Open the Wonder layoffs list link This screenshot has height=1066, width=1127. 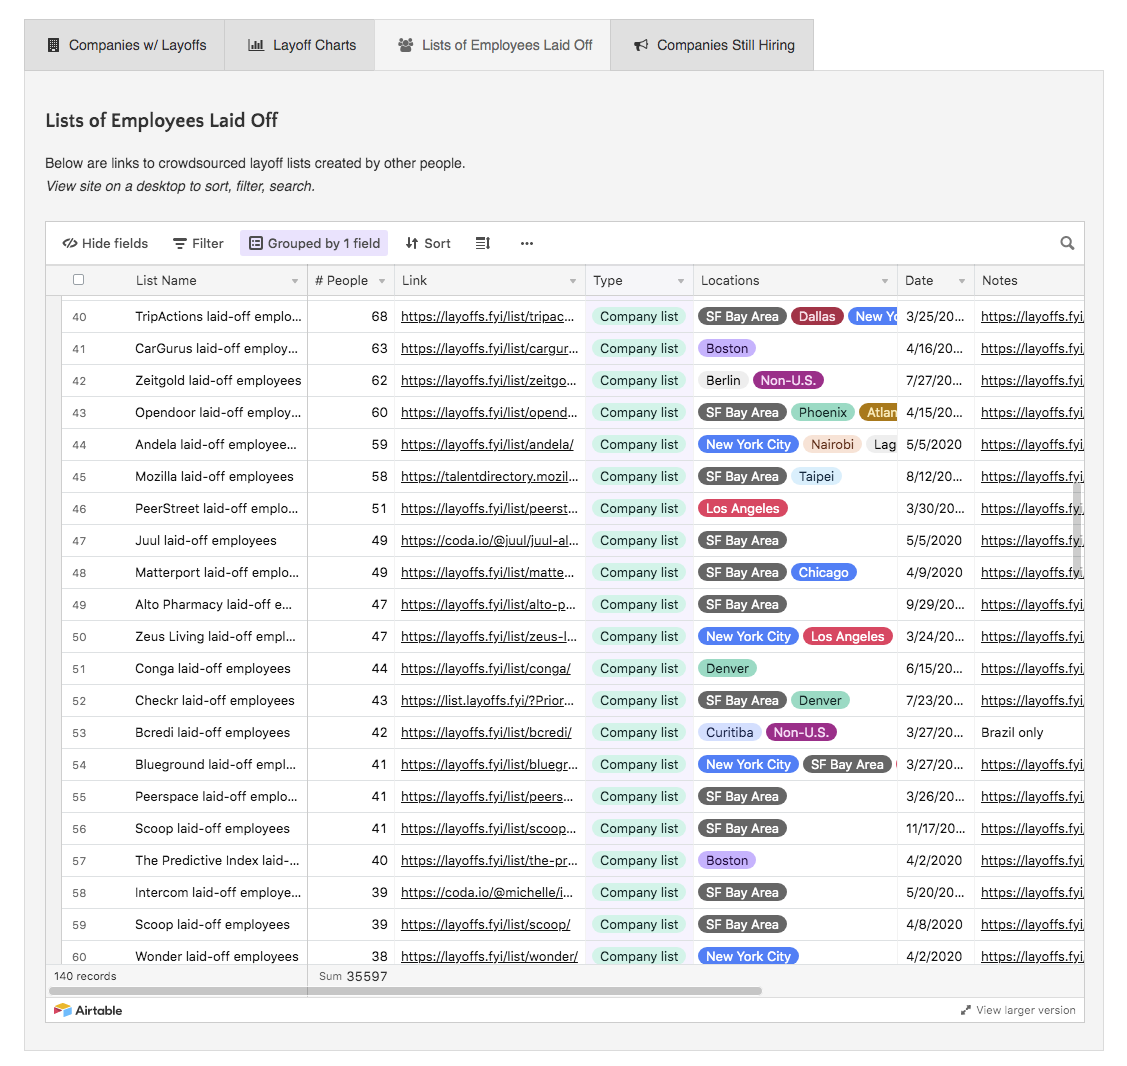click(489, 957)
